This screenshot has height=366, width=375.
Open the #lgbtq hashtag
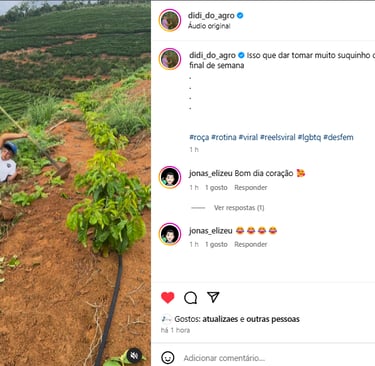[x=309, y=137]
